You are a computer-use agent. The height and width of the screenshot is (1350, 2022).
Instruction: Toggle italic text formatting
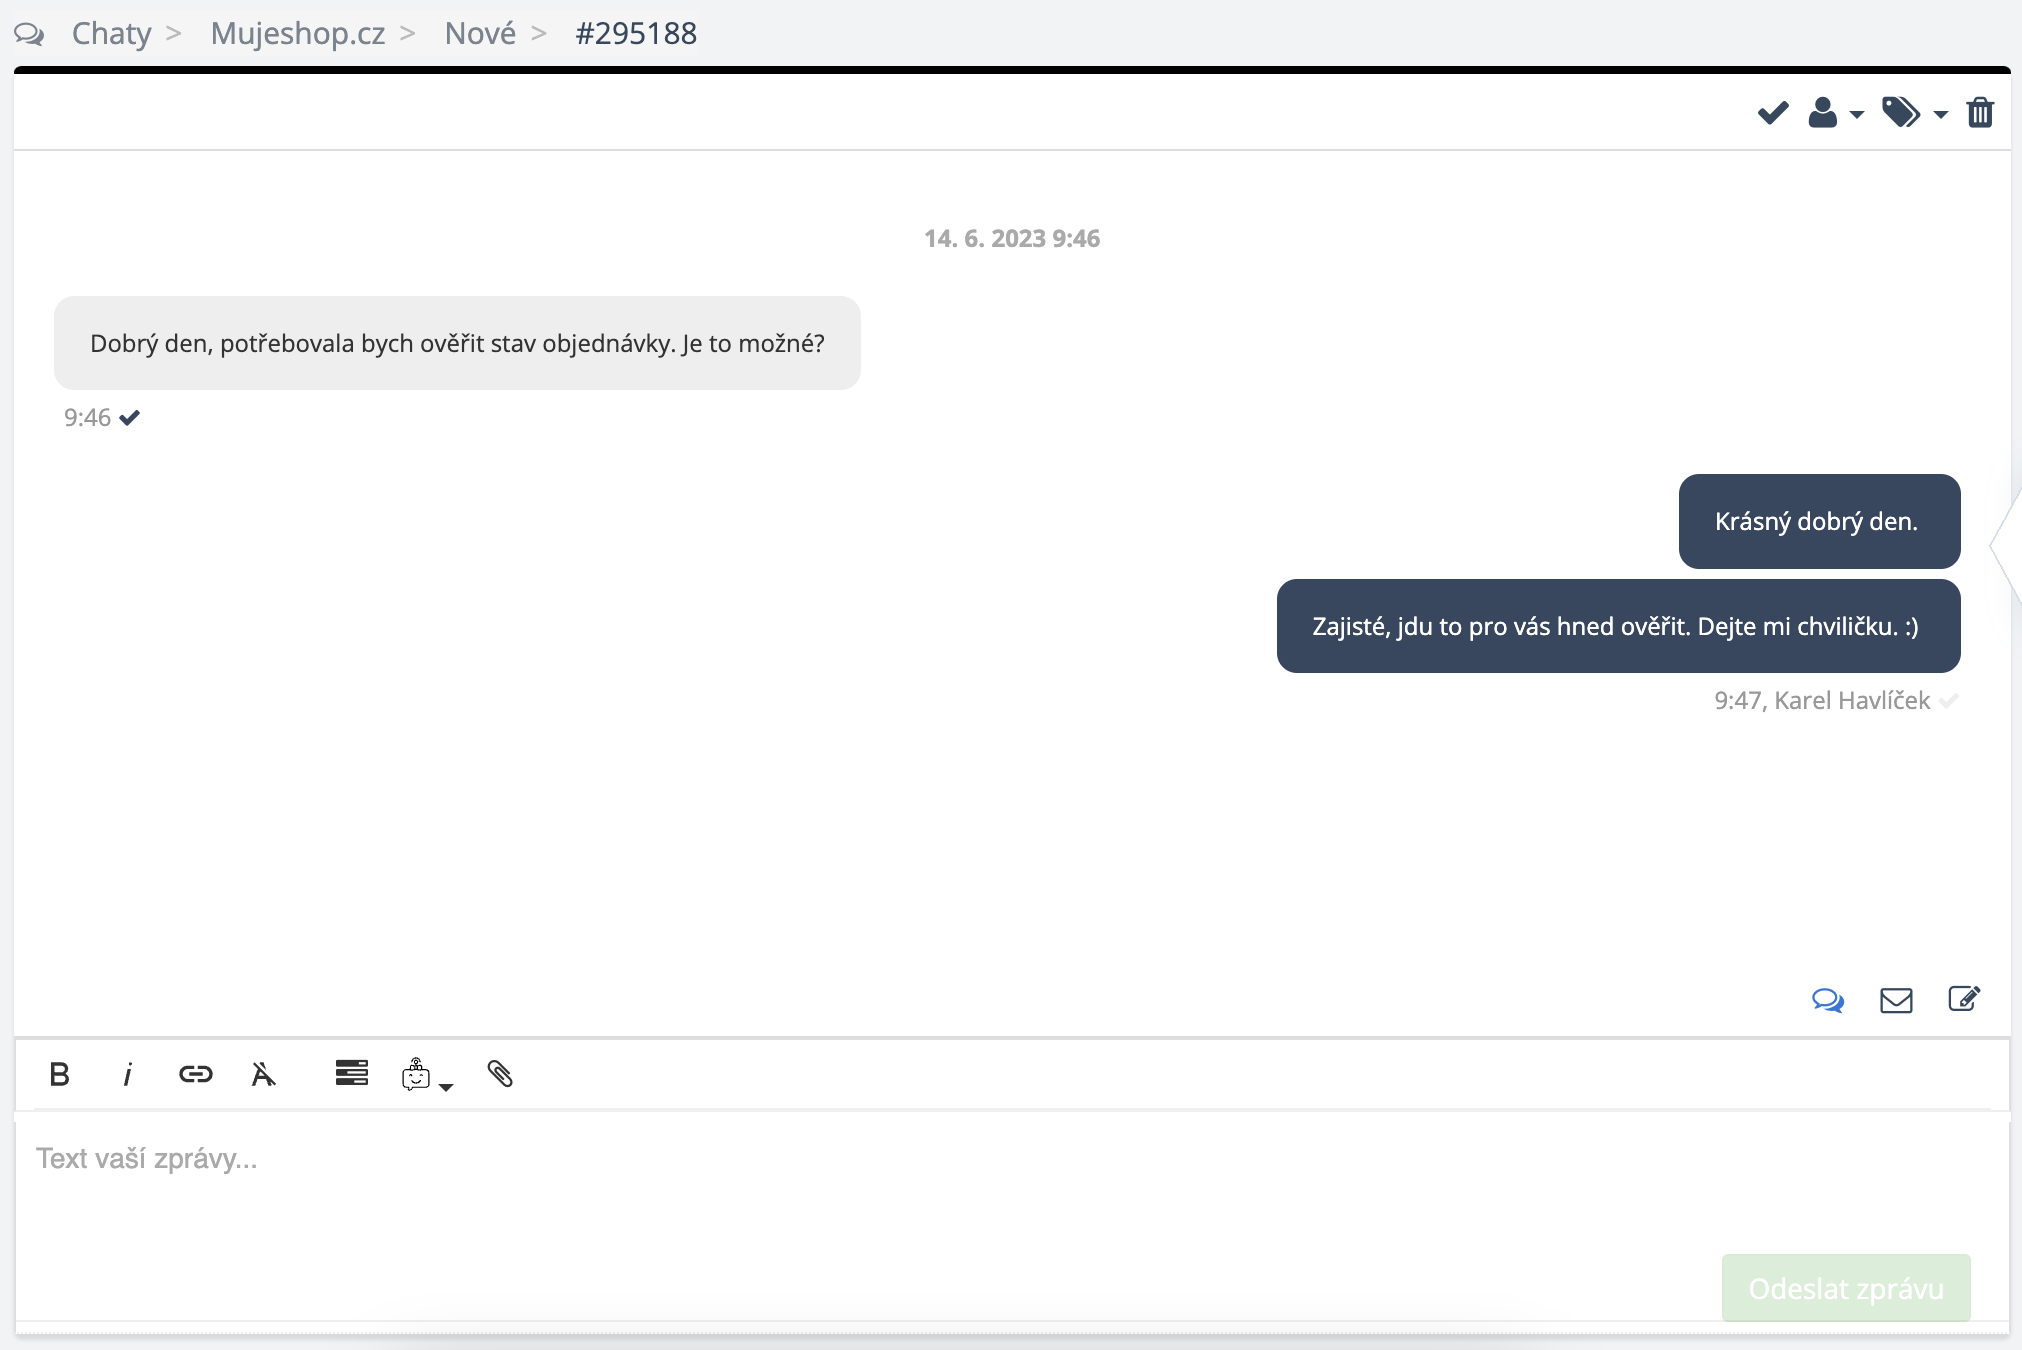127,1074
